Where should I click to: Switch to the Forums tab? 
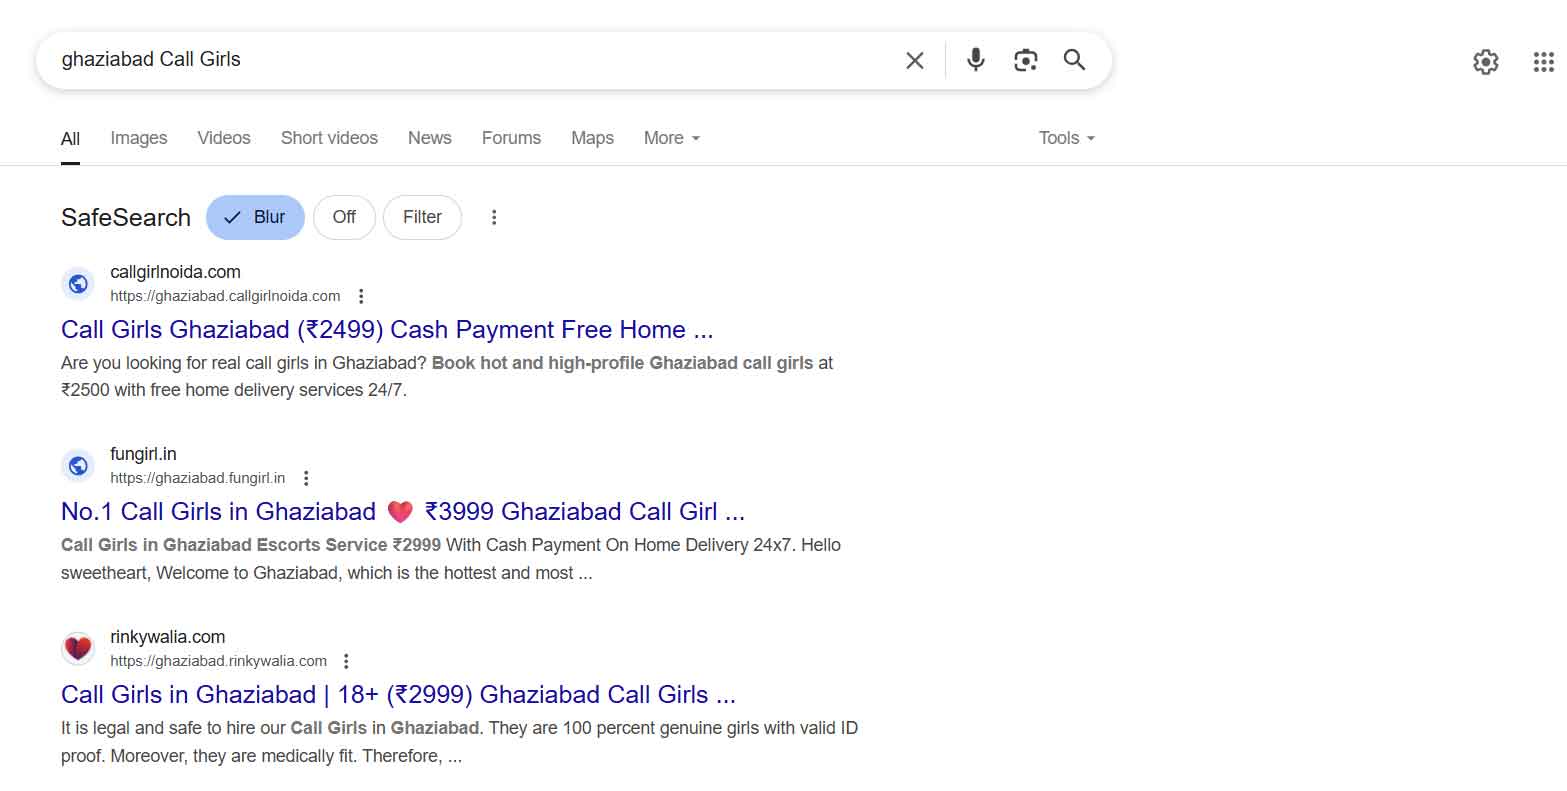pyautogui.click(x=511, y=138)
